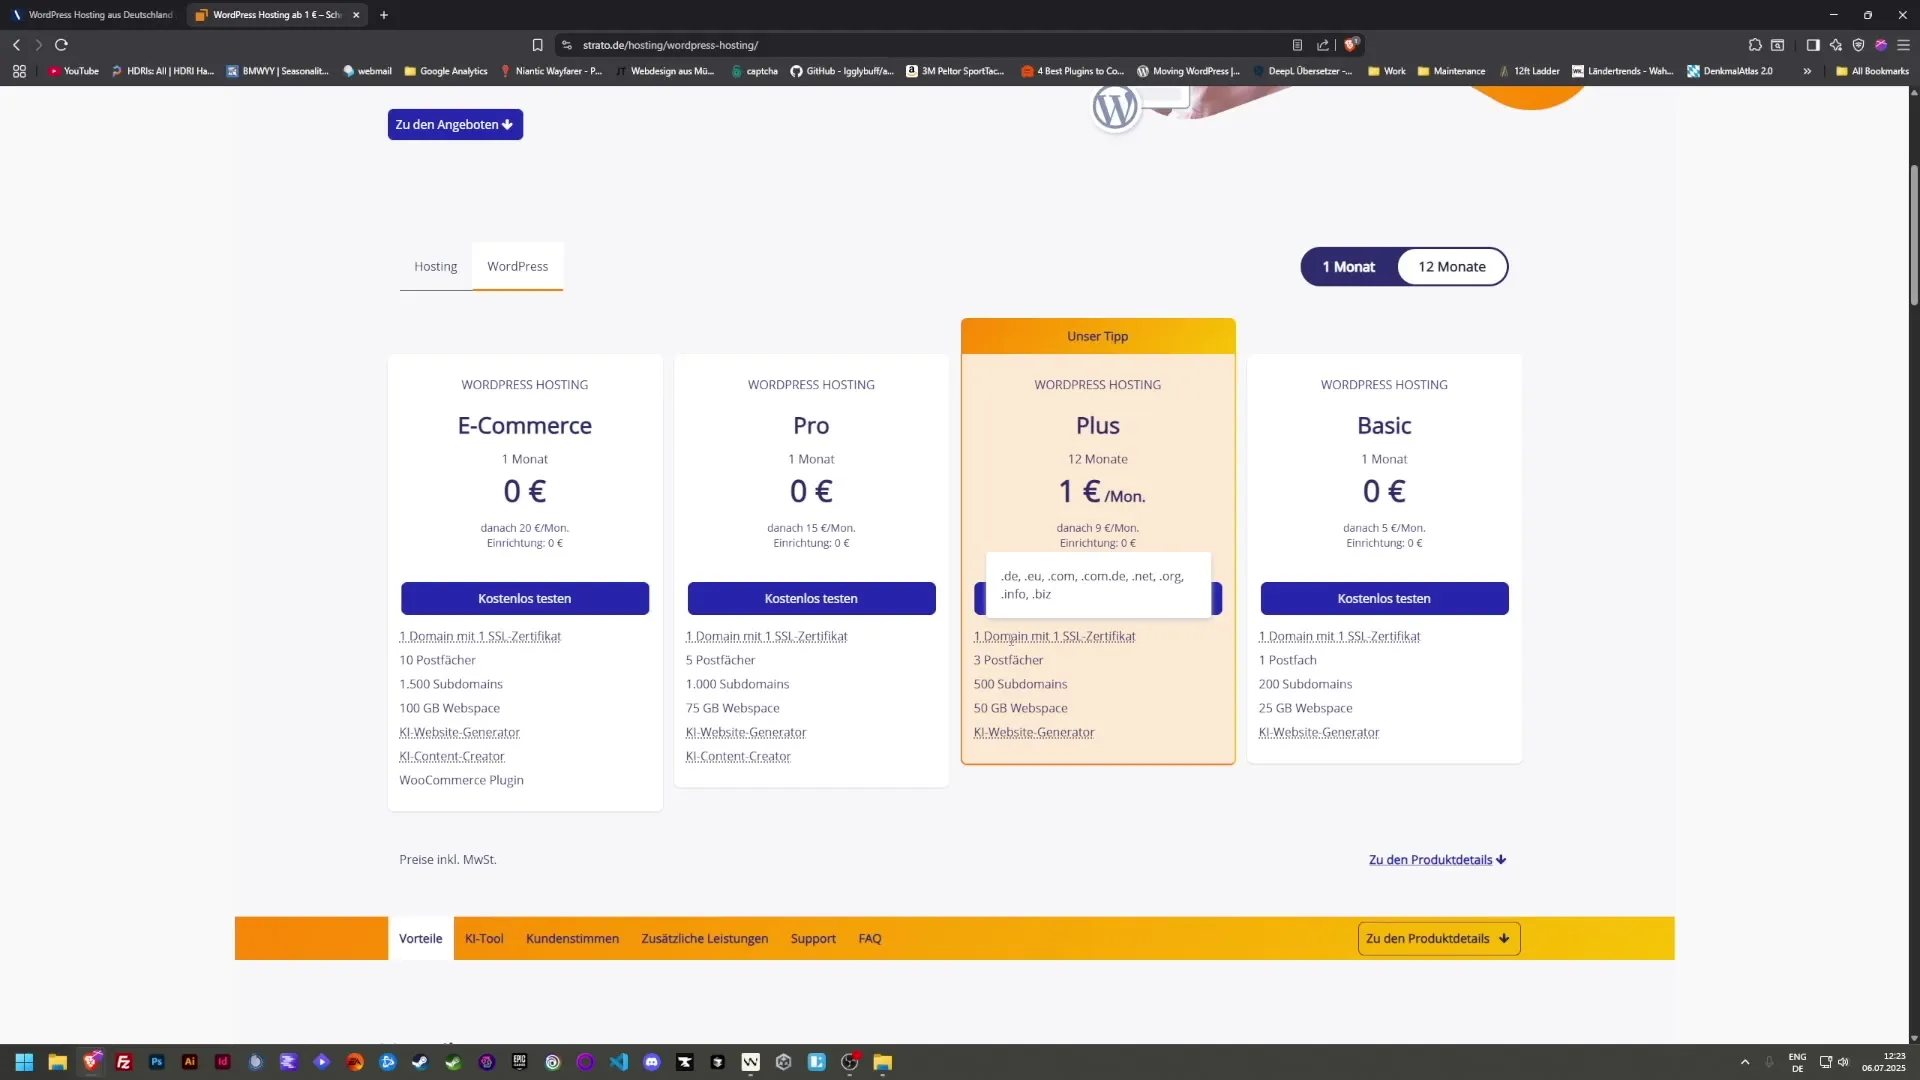Toggle the browser sidebar panel
The height and width of the screenshot is (1080, 1920).
tap(1813, 45)
